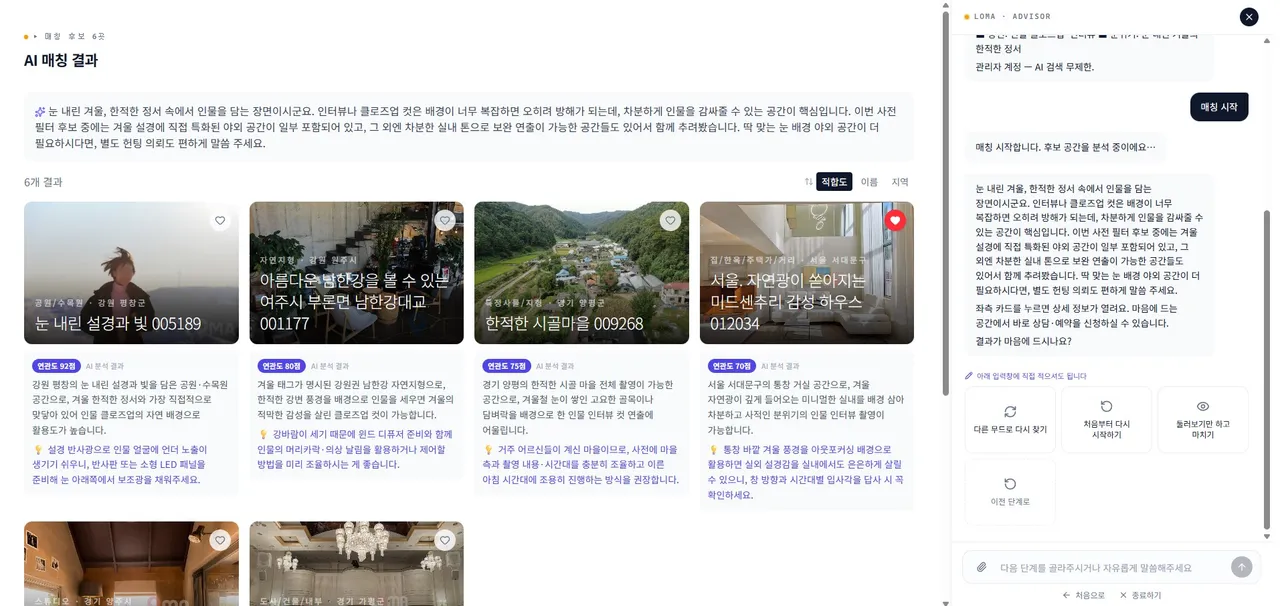Screen dimensions: 1280x606
Task: Click the 강바람 tip under the 남한강 card
Action: tap(356, 449)
